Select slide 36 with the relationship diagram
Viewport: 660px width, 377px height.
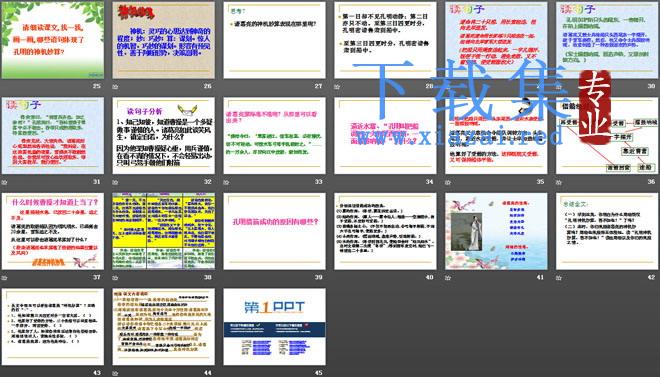[x=607, y=135]
